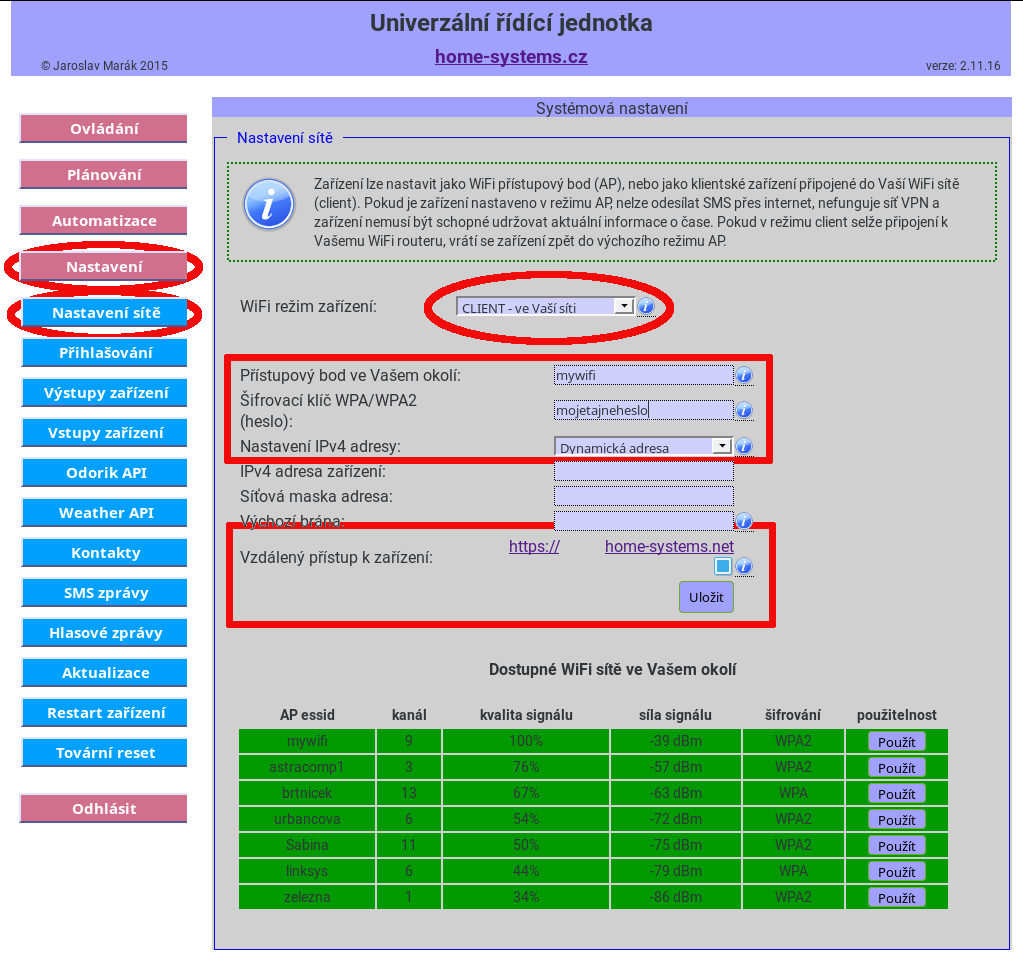Click info icon next to remote access checkbox
Image resolution: width=1023 pixels, height=957 pixels.
point(743,567)
